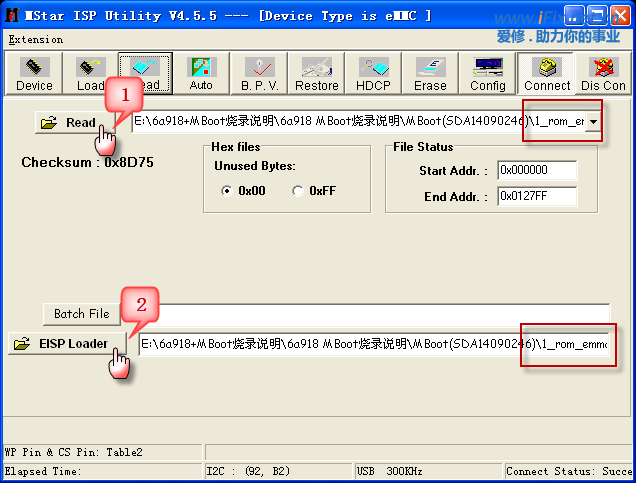
Task: Click the Erase tool icon
Action: coord(430,74)
